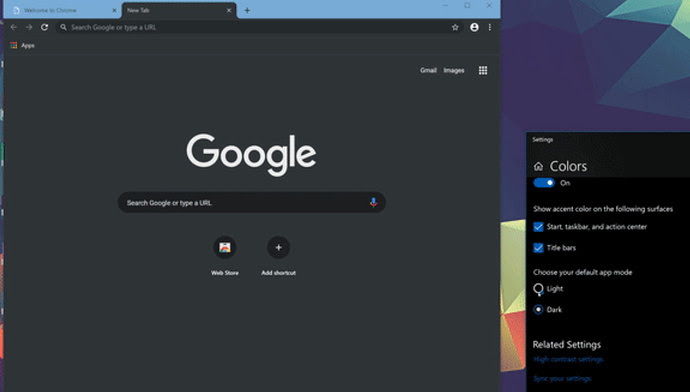Uncheck the Title bars checkbox
The width and height of the screenshot is (690, 392).
538,248
